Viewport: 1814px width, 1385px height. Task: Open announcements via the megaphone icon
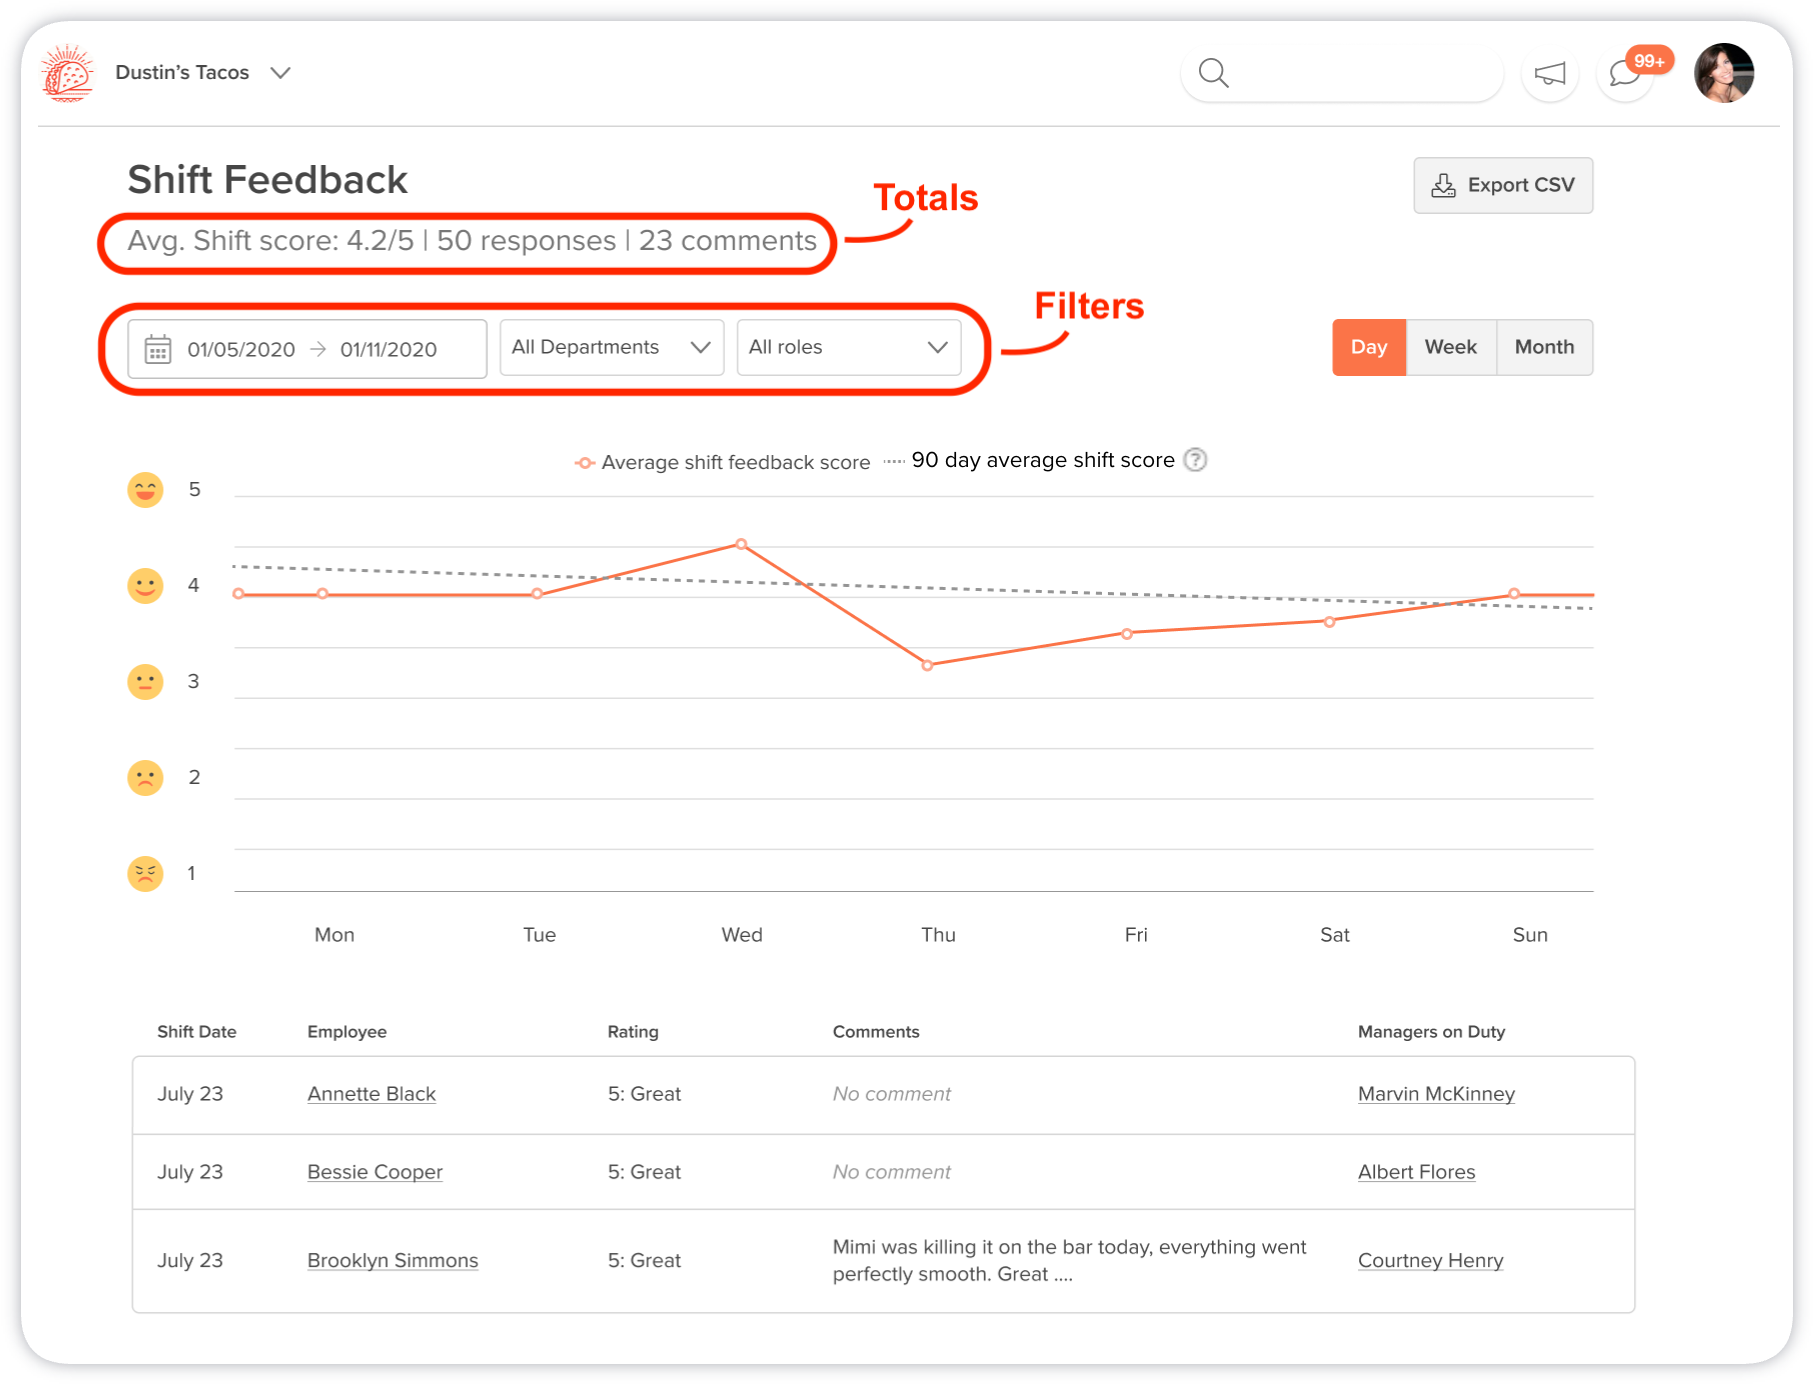1549,74
